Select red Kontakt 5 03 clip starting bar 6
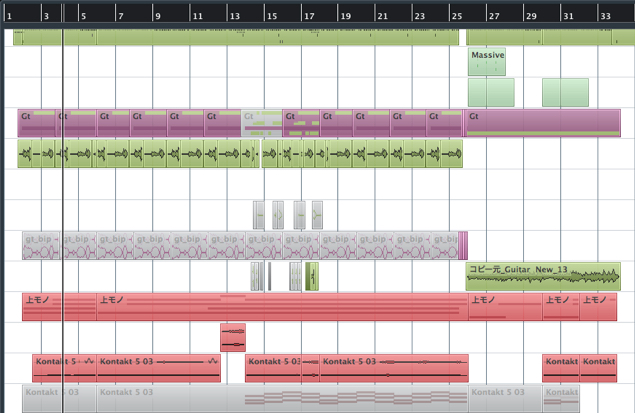Viewport: 635px width, 413px height. point(159,368)
